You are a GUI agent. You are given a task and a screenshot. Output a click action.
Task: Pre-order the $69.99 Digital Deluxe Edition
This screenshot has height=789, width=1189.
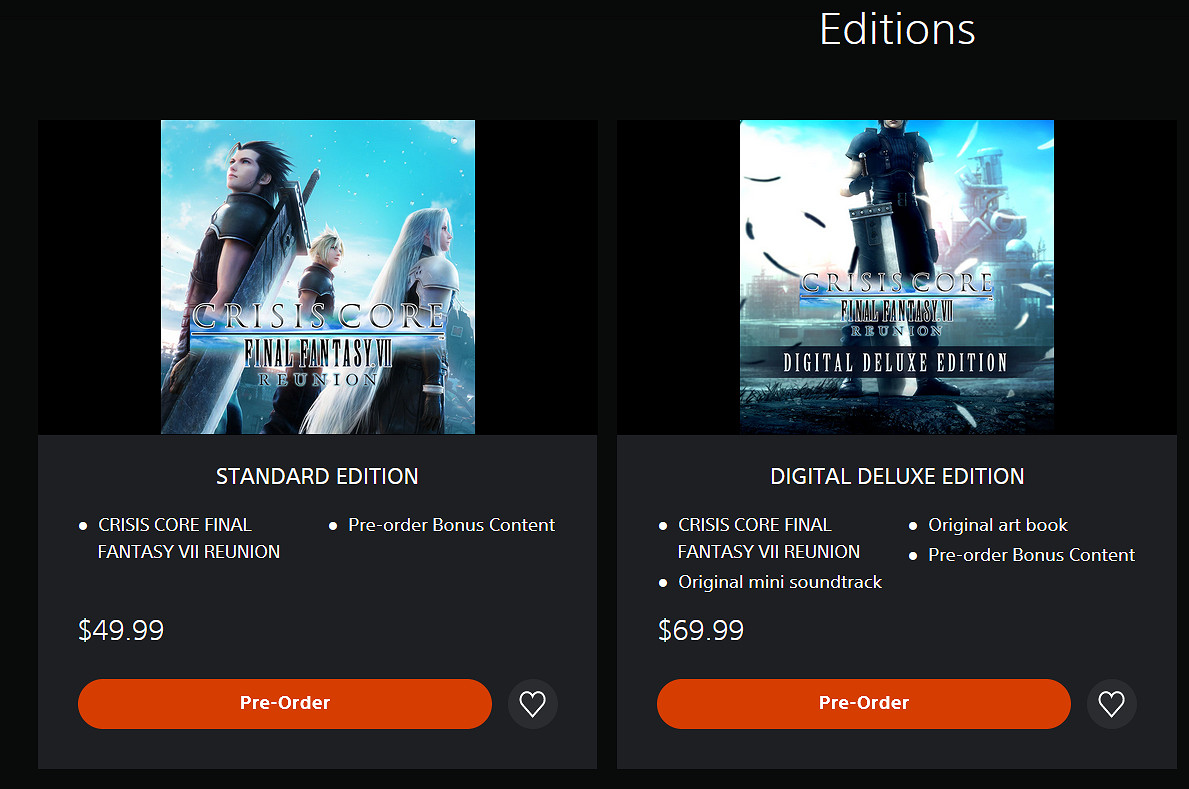pyautogui.click(x=863, y=703)
